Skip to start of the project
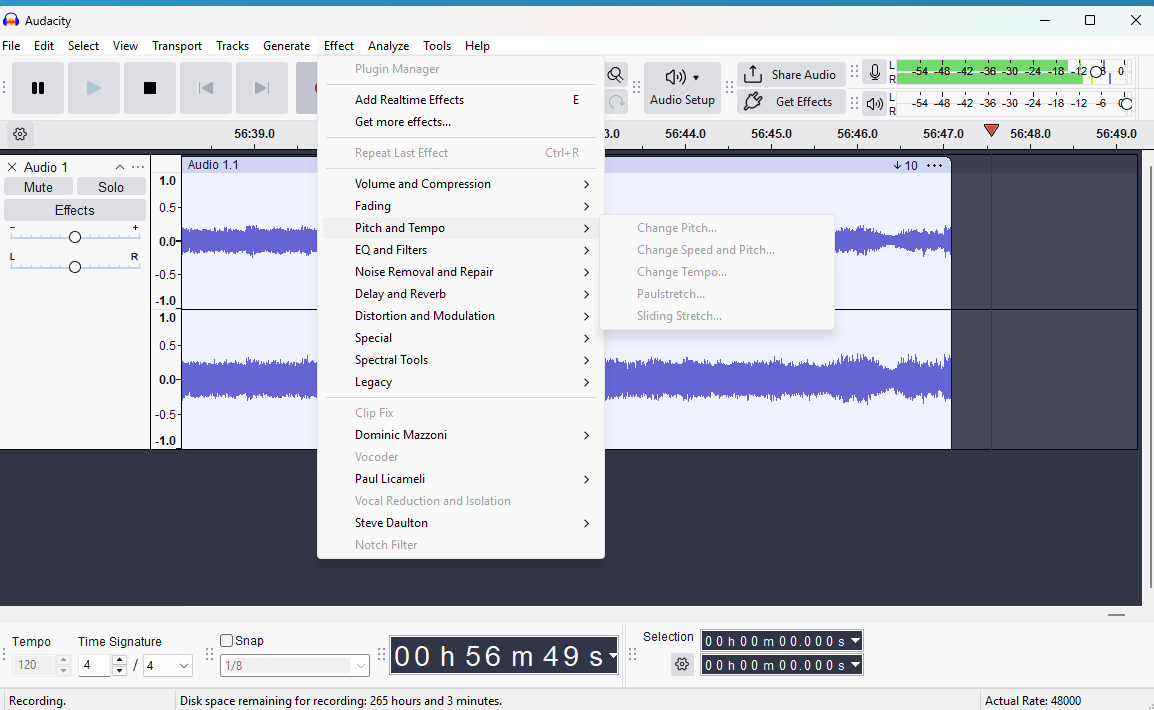 coord(206,88)
